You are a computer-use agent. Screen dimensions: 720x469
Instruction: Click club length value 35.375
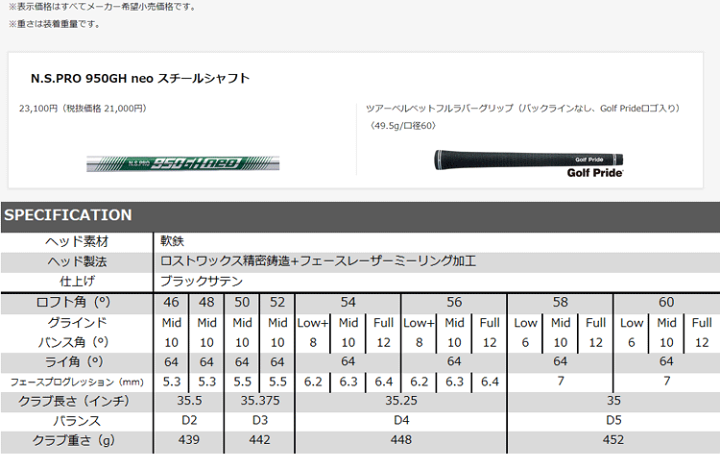click(x=260, y=401)
